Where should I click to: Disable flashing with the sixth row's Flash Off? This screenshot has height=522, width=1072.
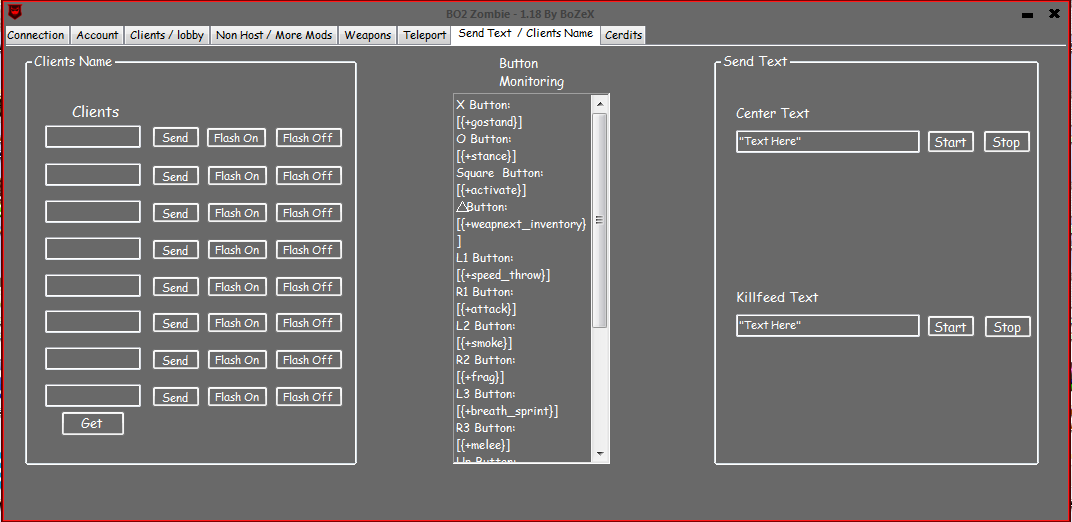(308, 322)
